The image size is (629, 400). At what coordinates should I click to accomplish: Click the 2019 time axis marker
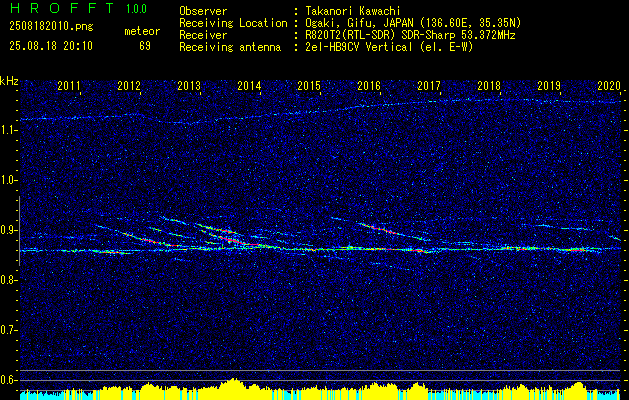coord(549,85)
